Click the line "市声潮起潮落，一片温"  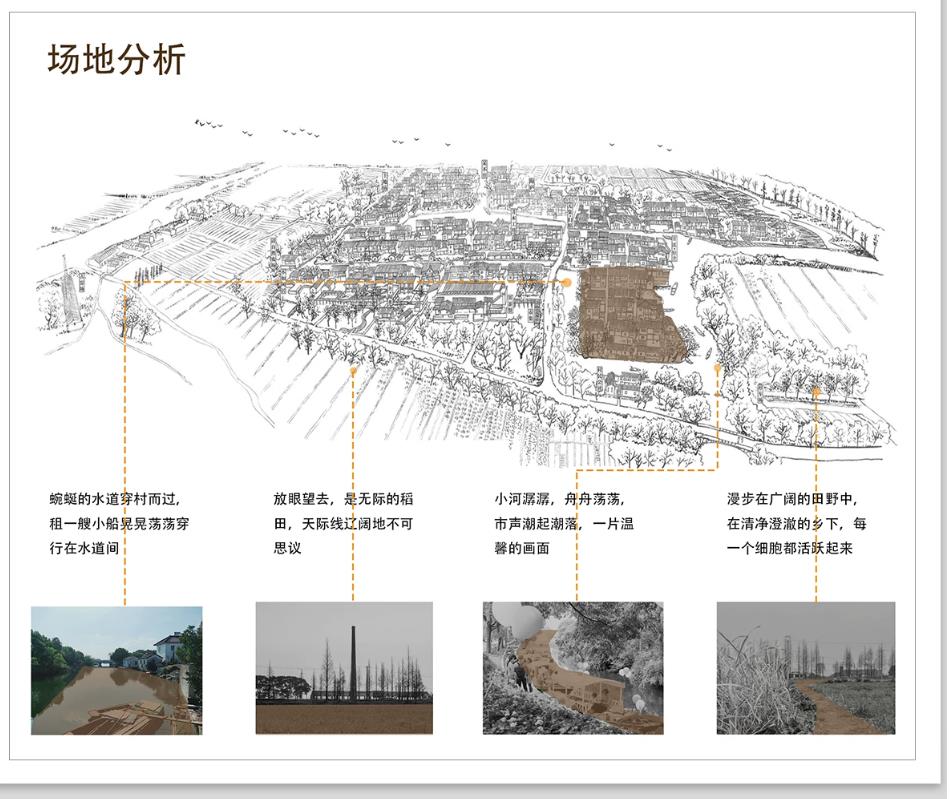tap(564, 524)
